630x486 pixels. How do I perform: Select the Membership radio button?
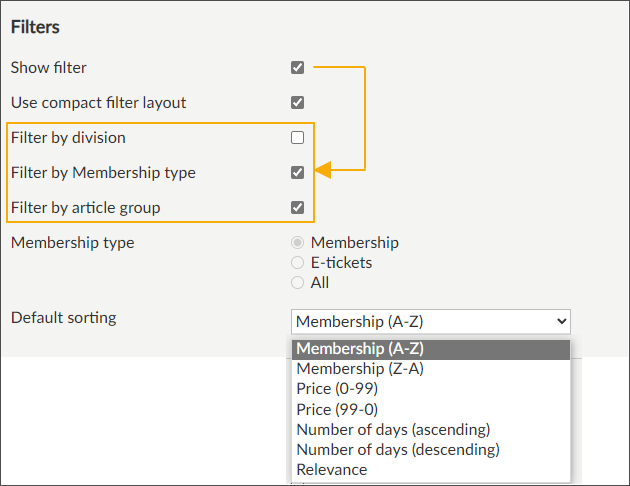pos(297,243)
